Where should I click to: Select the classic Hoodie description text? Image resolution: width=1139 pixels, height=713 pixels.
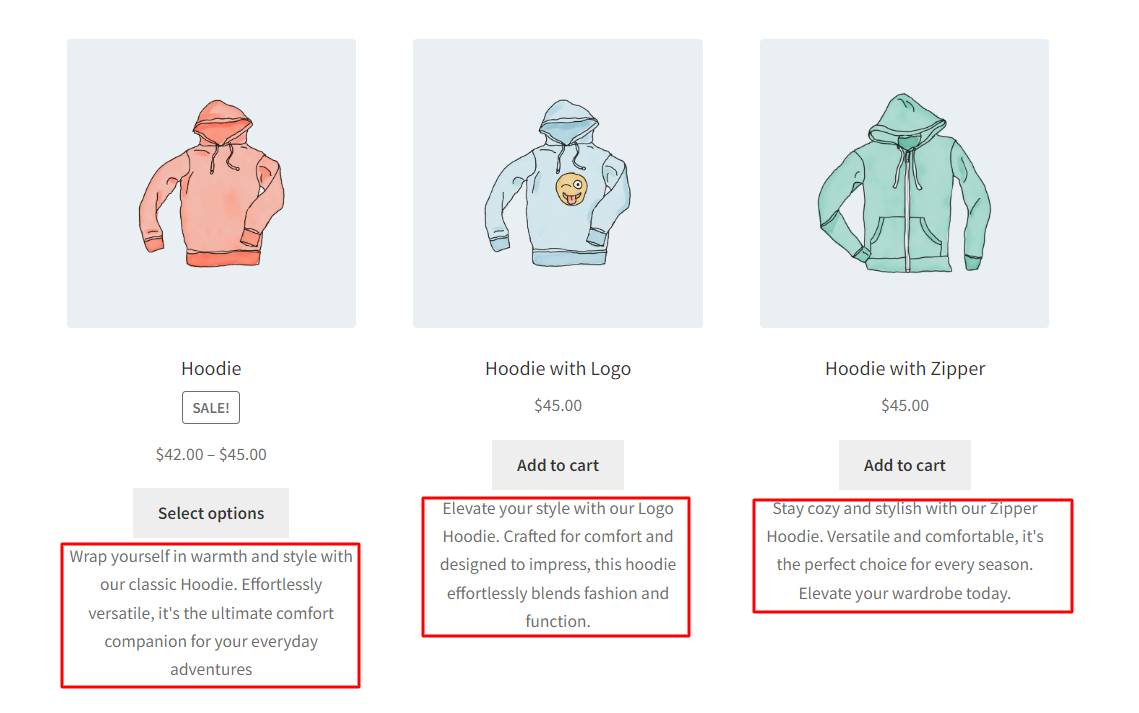tap(210, 612)
